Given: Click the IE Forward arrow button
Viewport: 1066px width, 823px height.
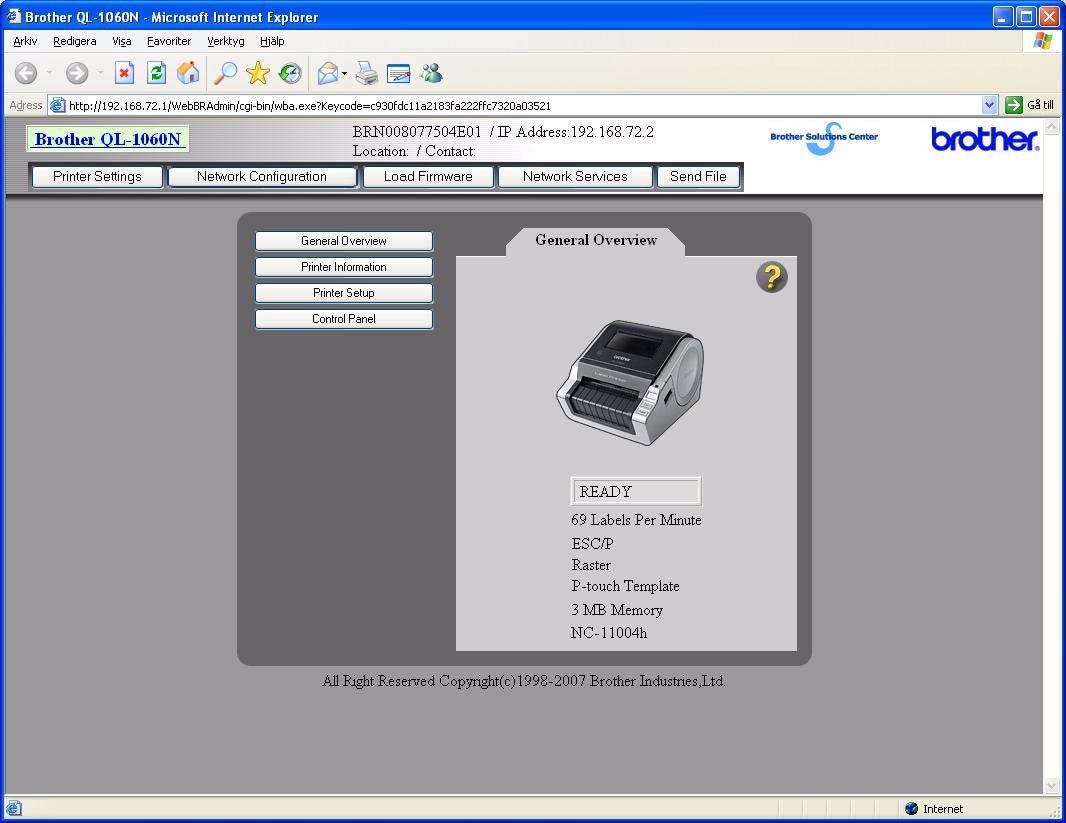Looking at the screenshot, I should pos(77,73).
